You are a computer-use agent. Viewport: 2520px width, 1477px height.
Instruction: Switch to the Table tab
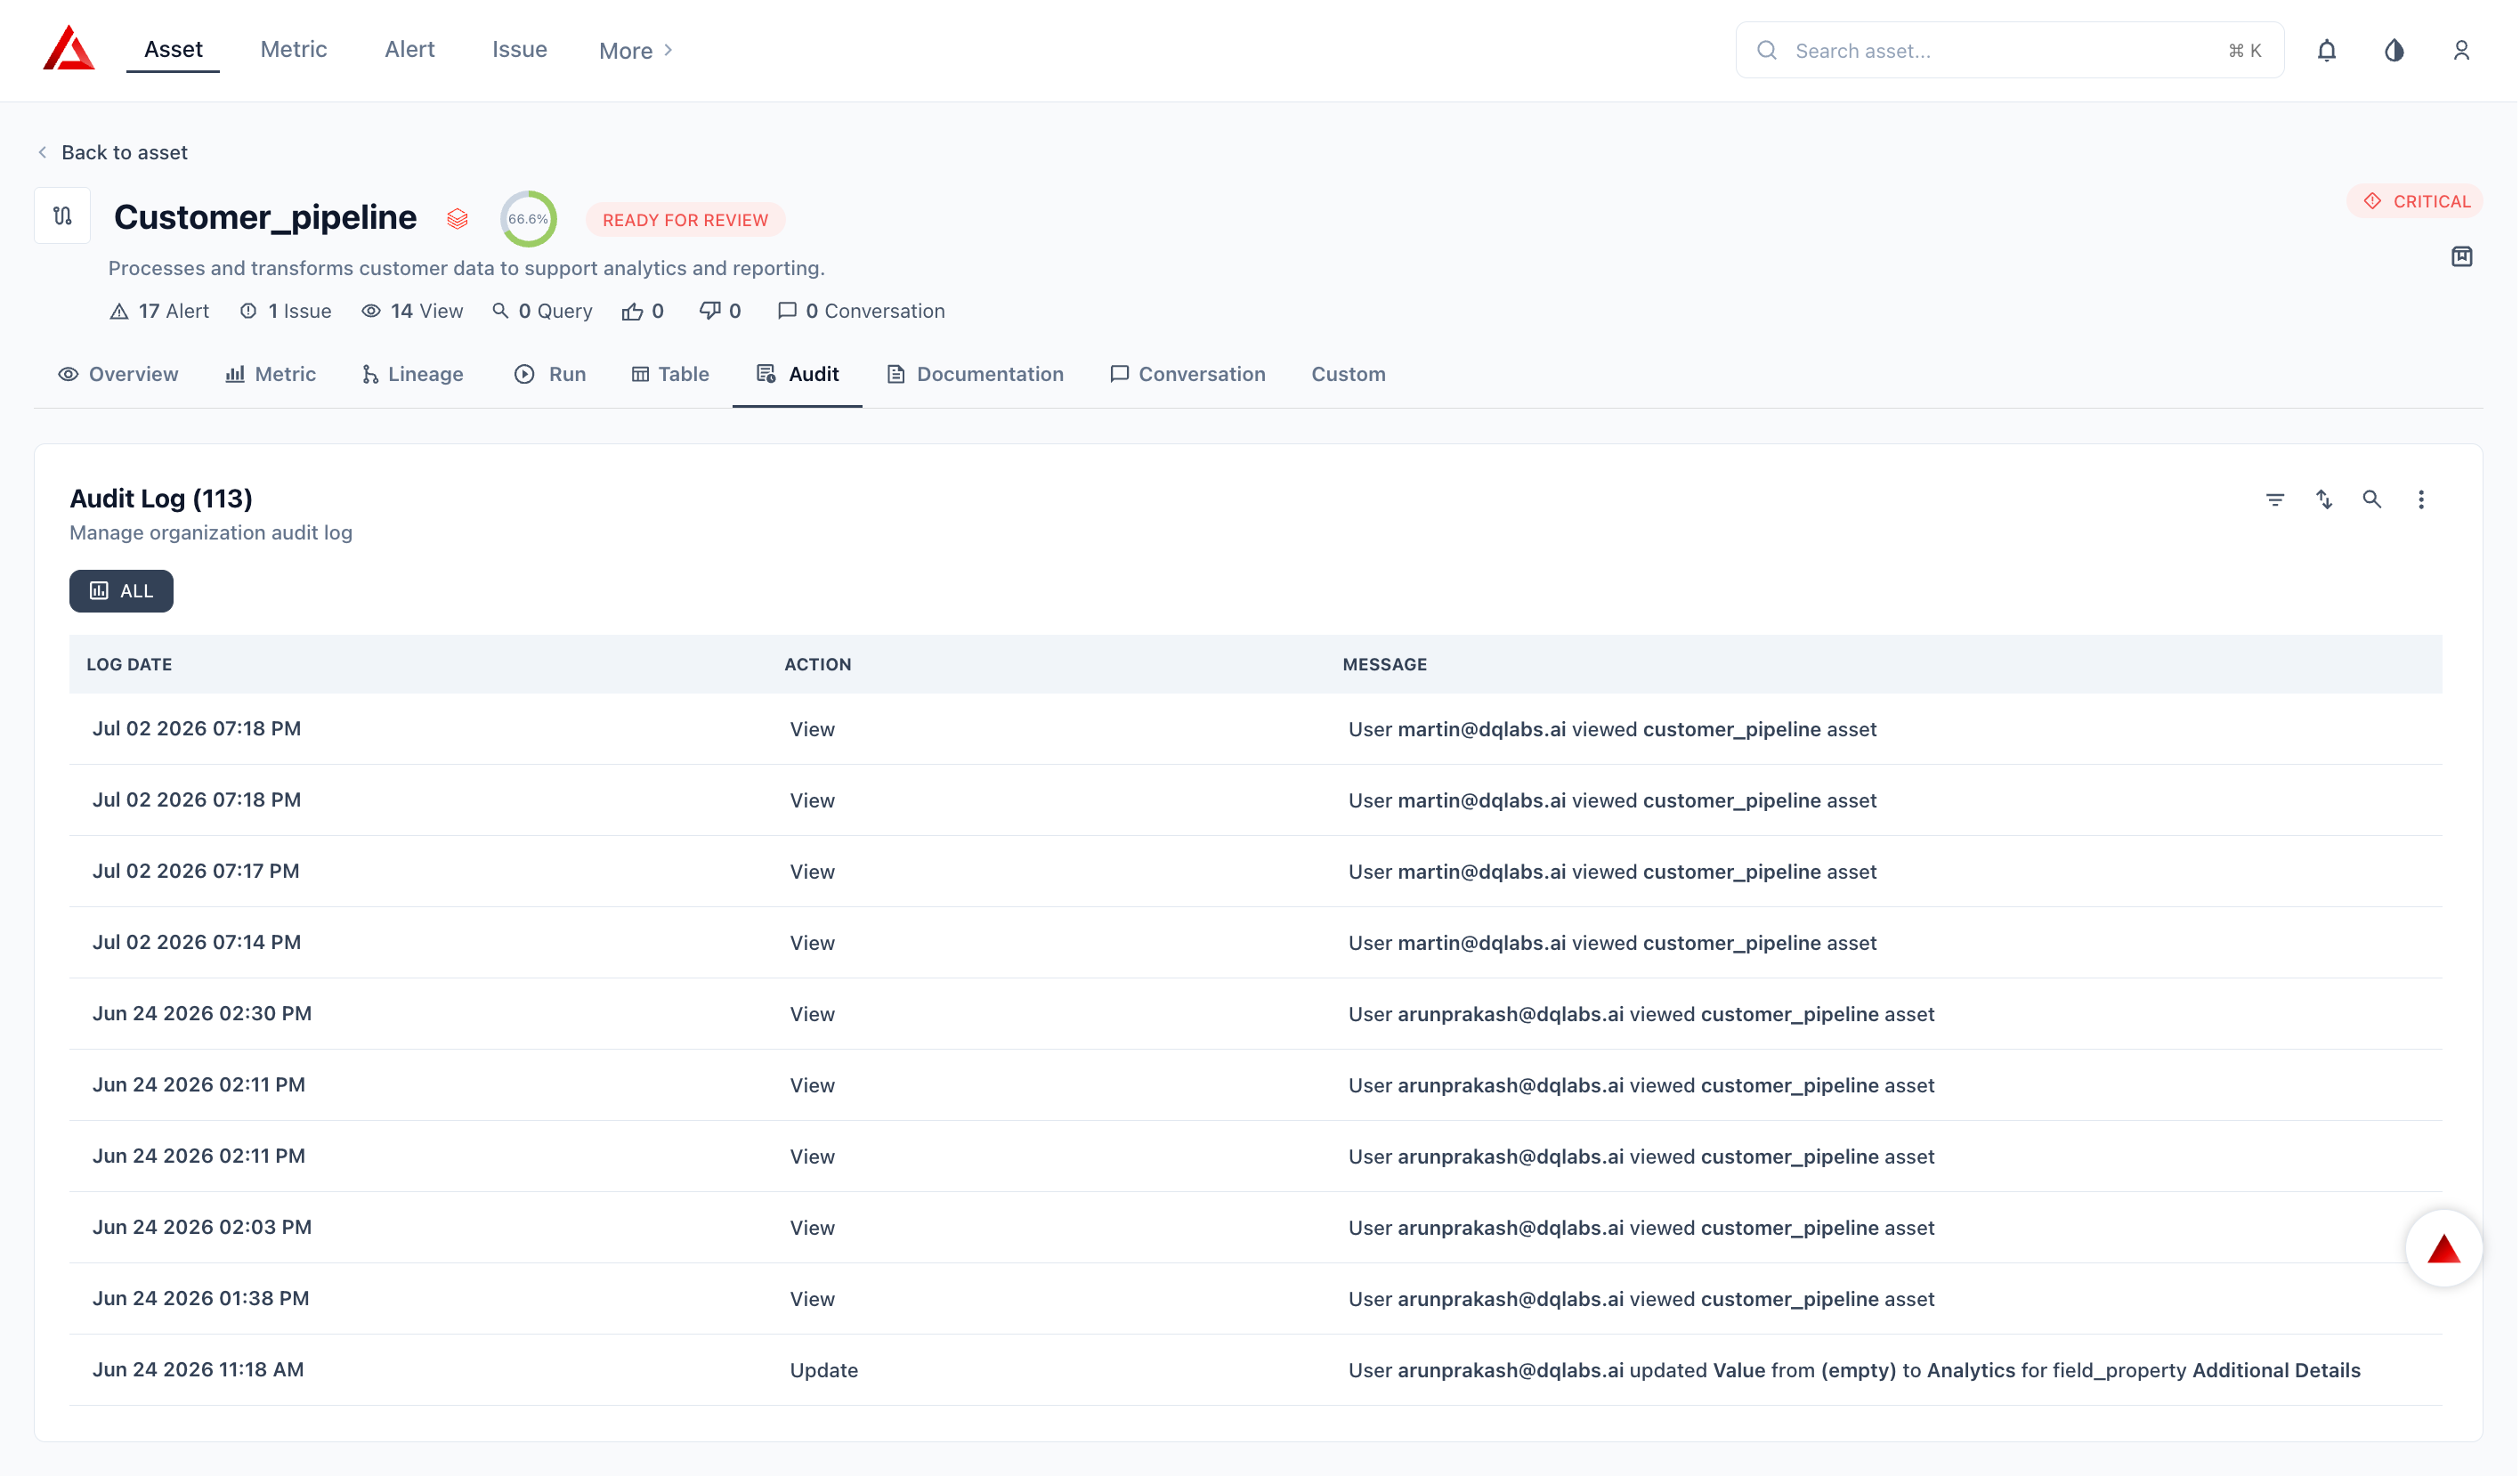671,375
